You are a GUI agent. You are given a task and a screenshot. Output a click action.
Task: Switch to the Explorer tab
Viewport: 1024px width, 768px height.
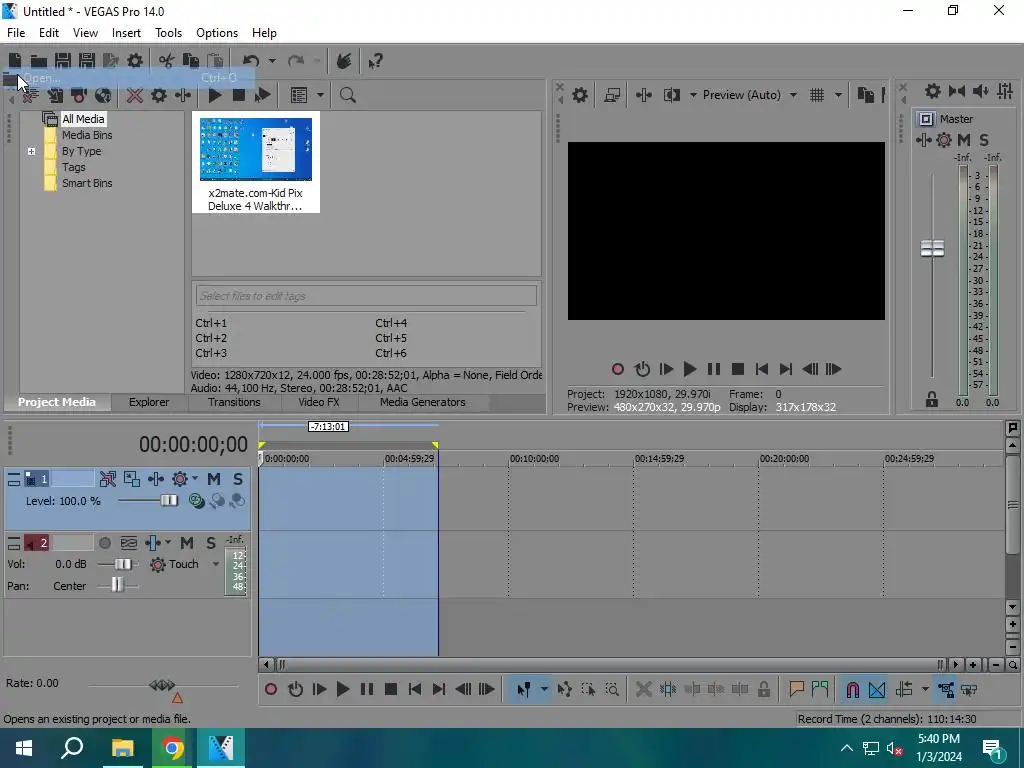tap(149, 402)
